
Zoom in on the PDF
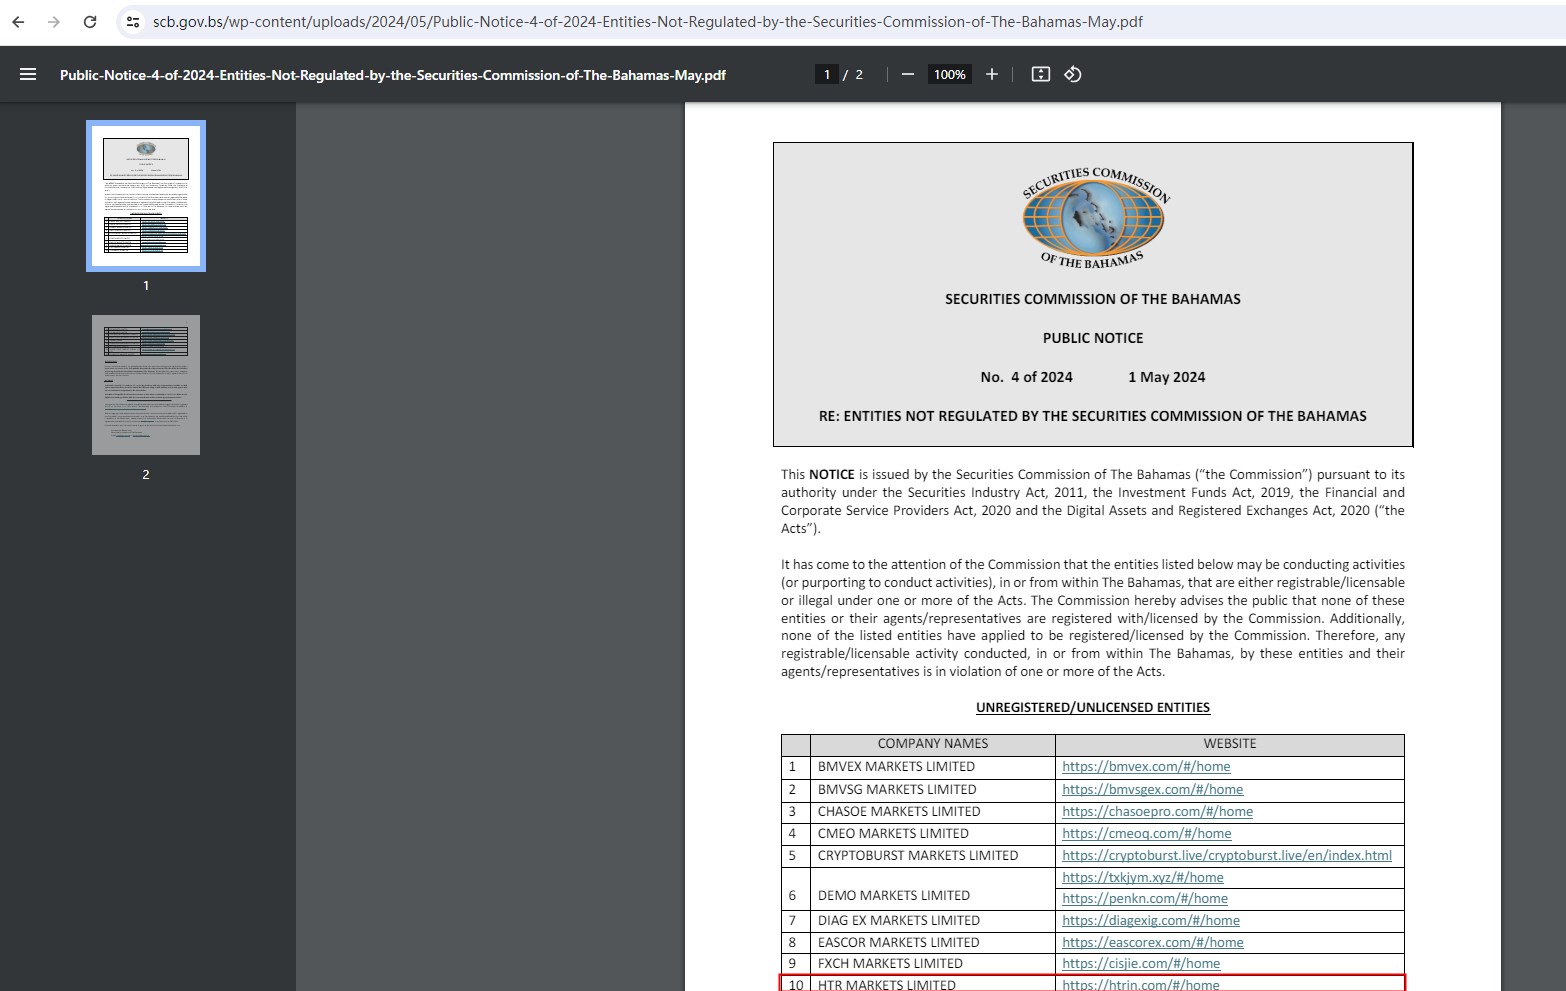tap(992, 74)
